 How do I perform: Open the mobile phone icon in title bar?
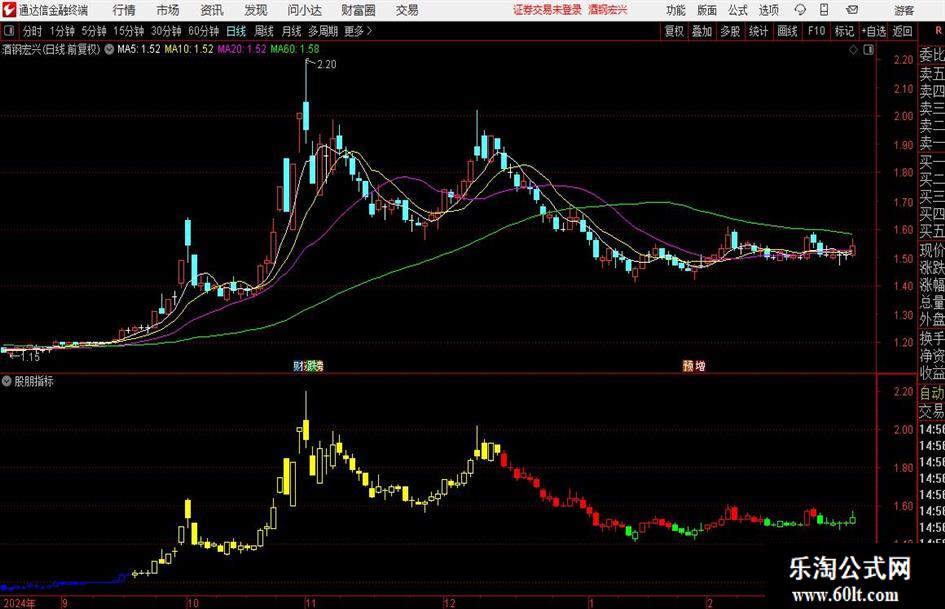[x=824, y=10]
